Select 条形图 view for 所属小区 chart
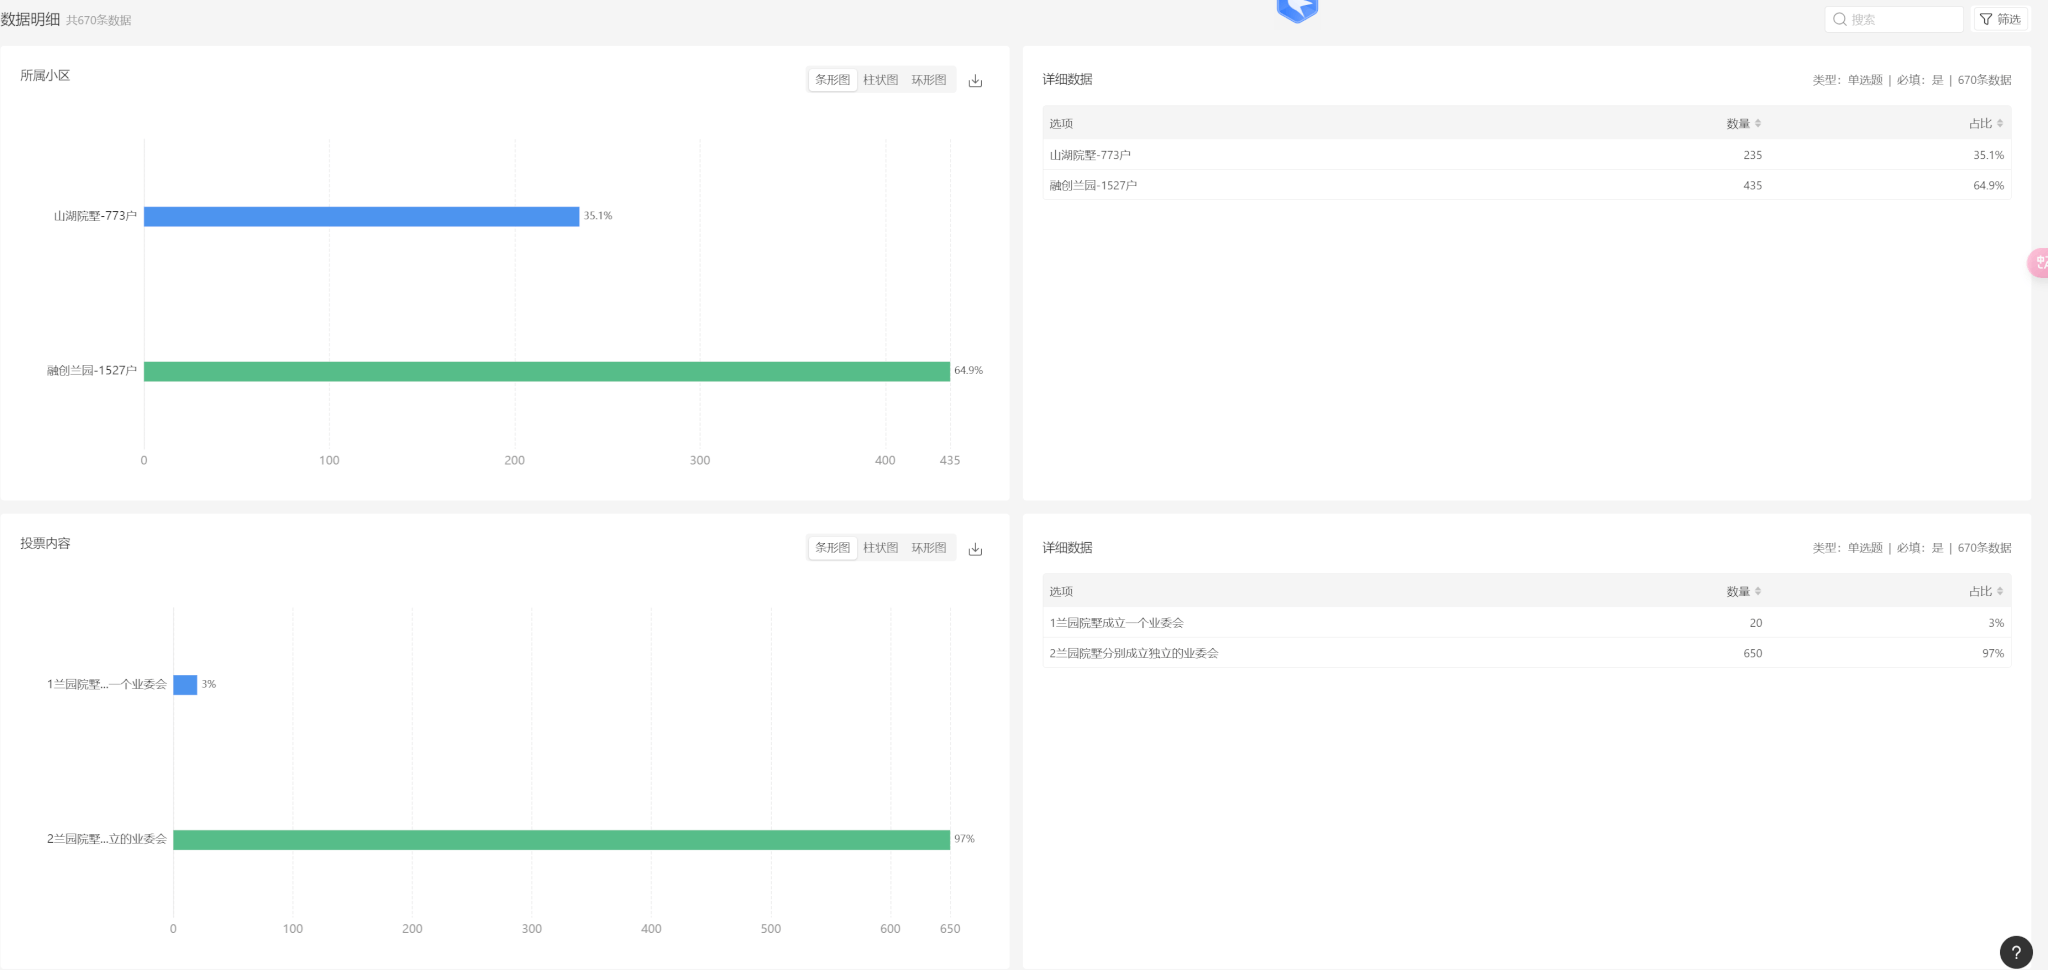Screen dimensions: 2048x970 pos(832,80)
